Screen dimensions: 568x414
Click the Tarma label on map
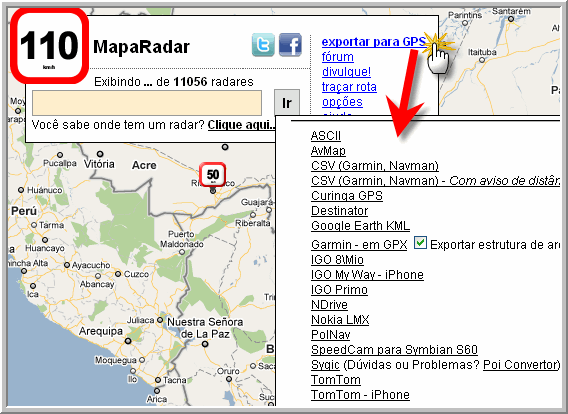51,225
